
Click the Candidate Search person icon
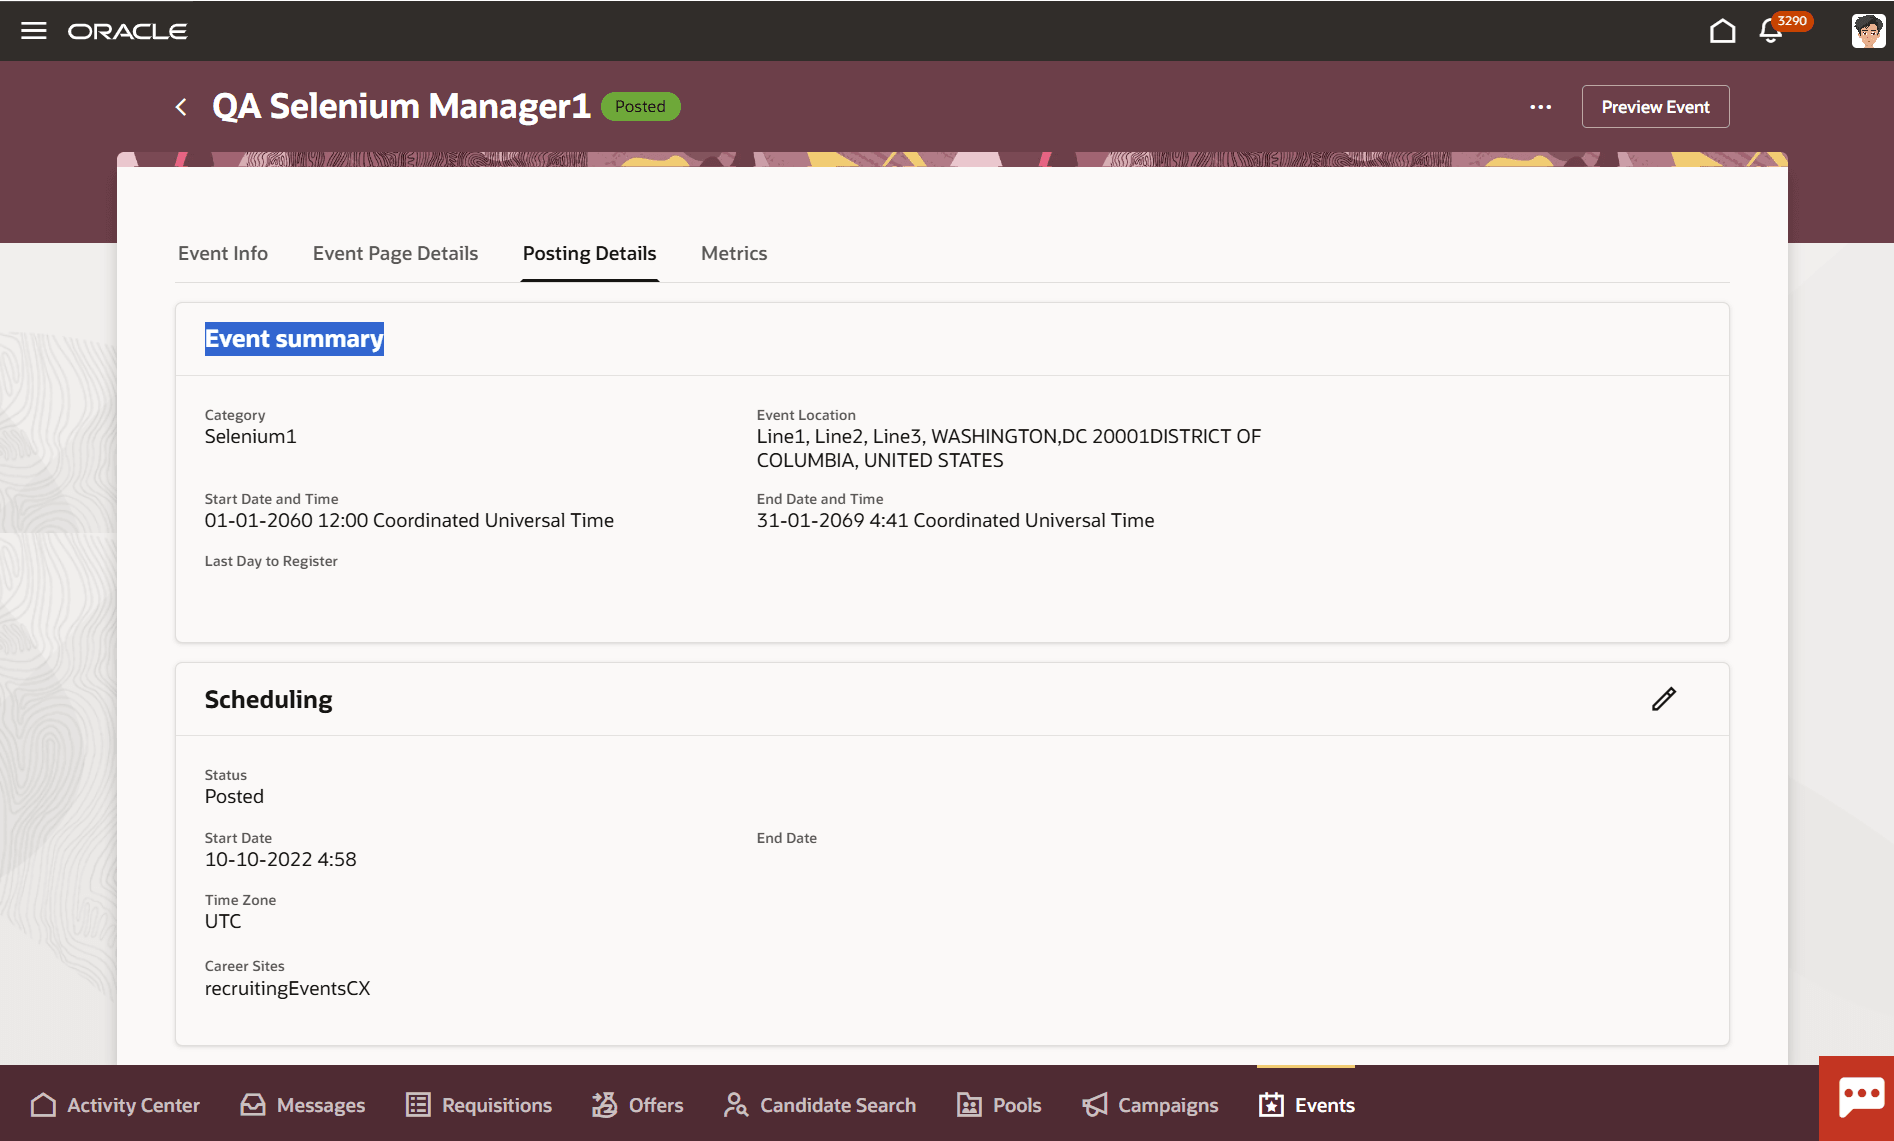pos(736,1105)
